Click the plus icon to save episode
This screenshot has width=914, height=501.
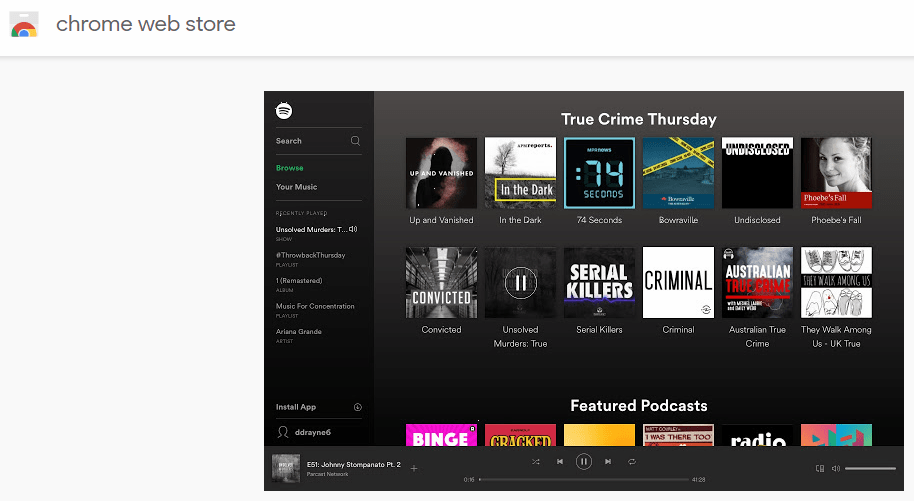(414, 468)
